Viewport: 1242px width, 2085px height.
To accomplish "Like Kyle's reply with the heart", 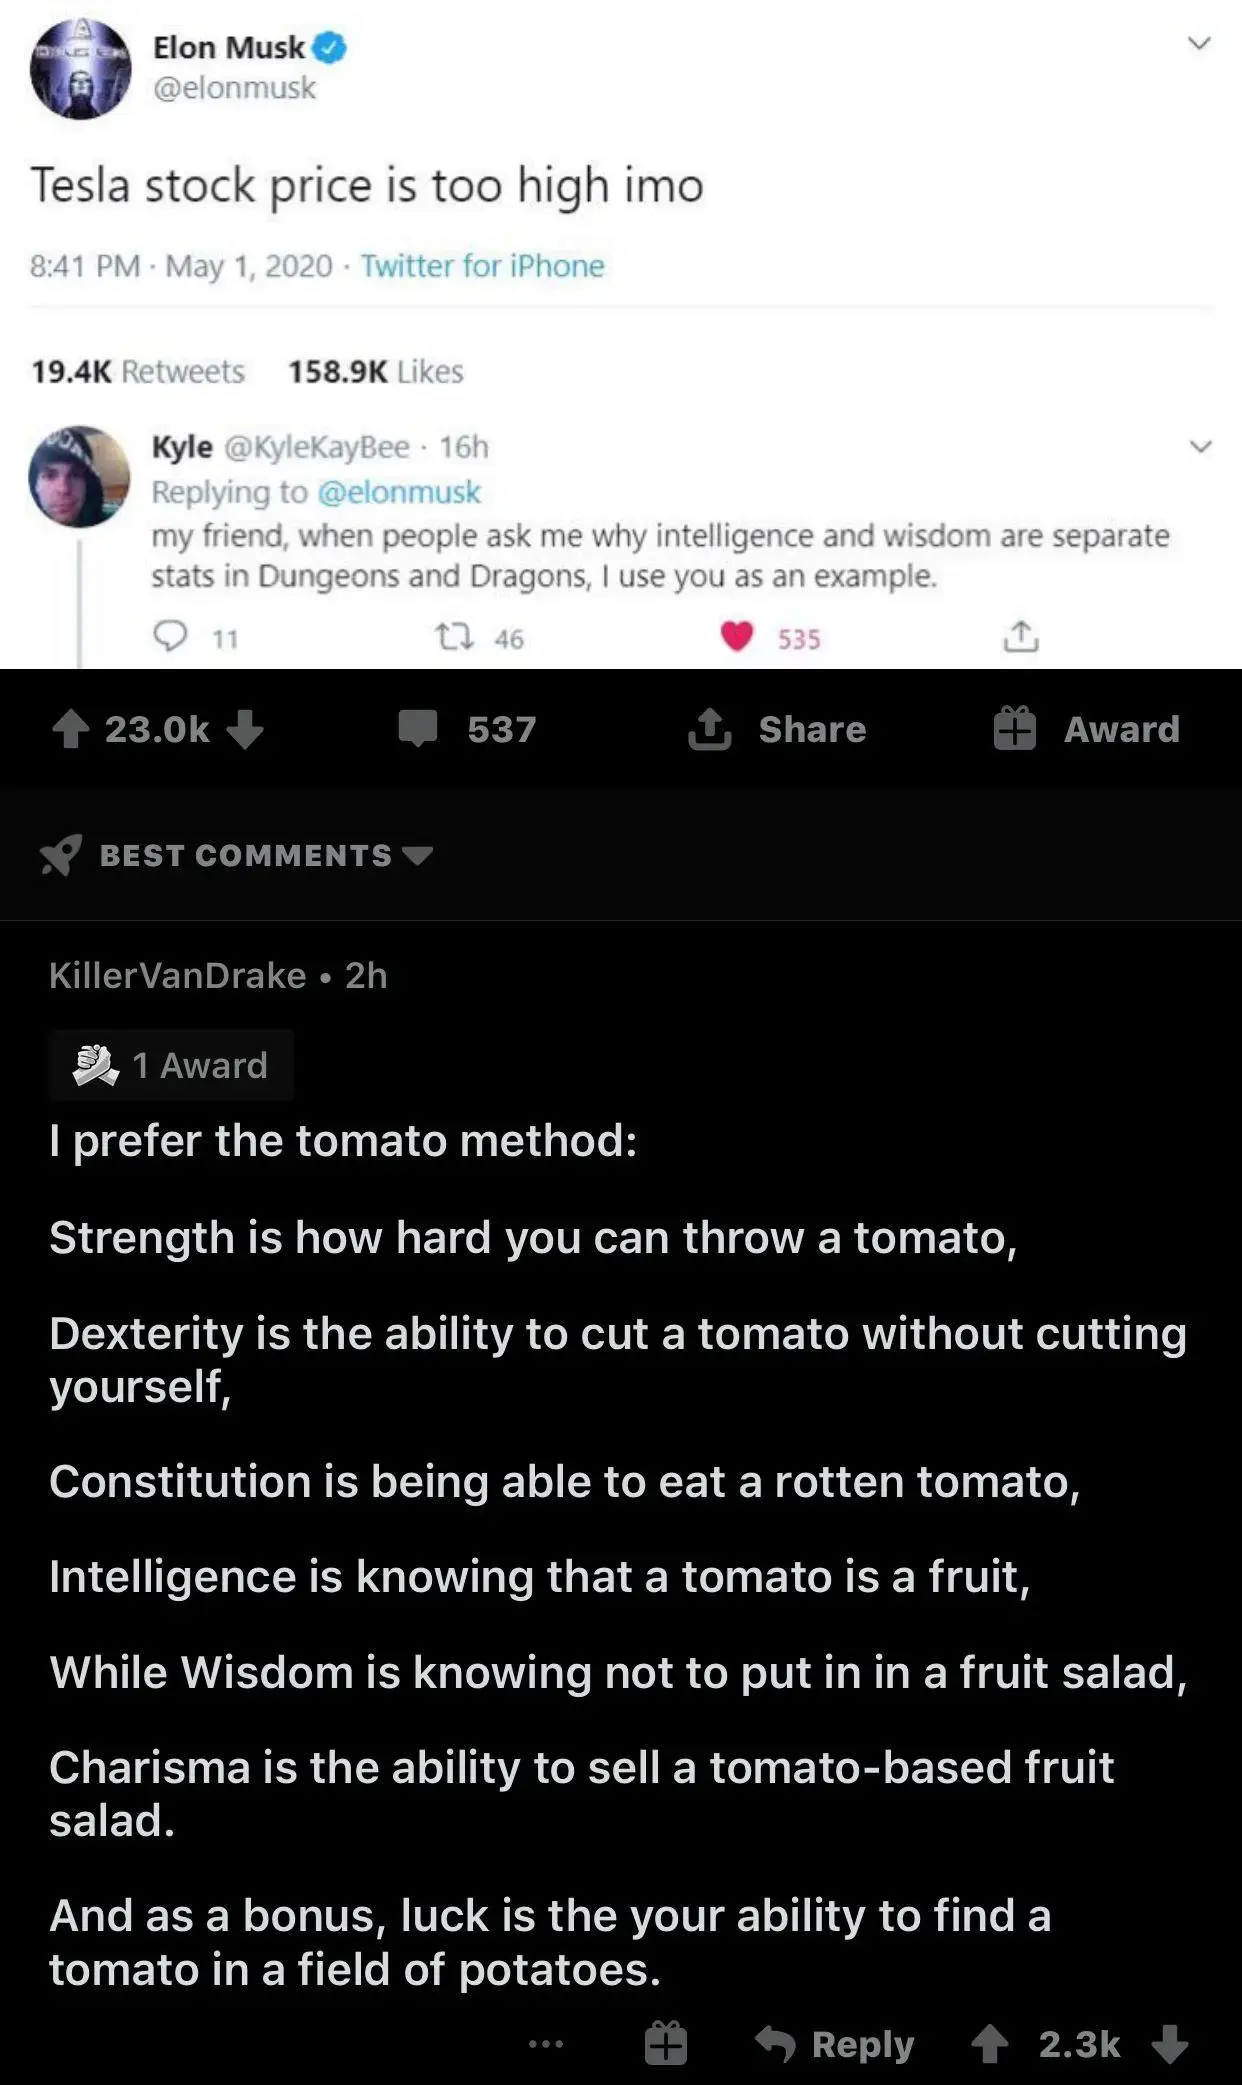I will [737, 637].
